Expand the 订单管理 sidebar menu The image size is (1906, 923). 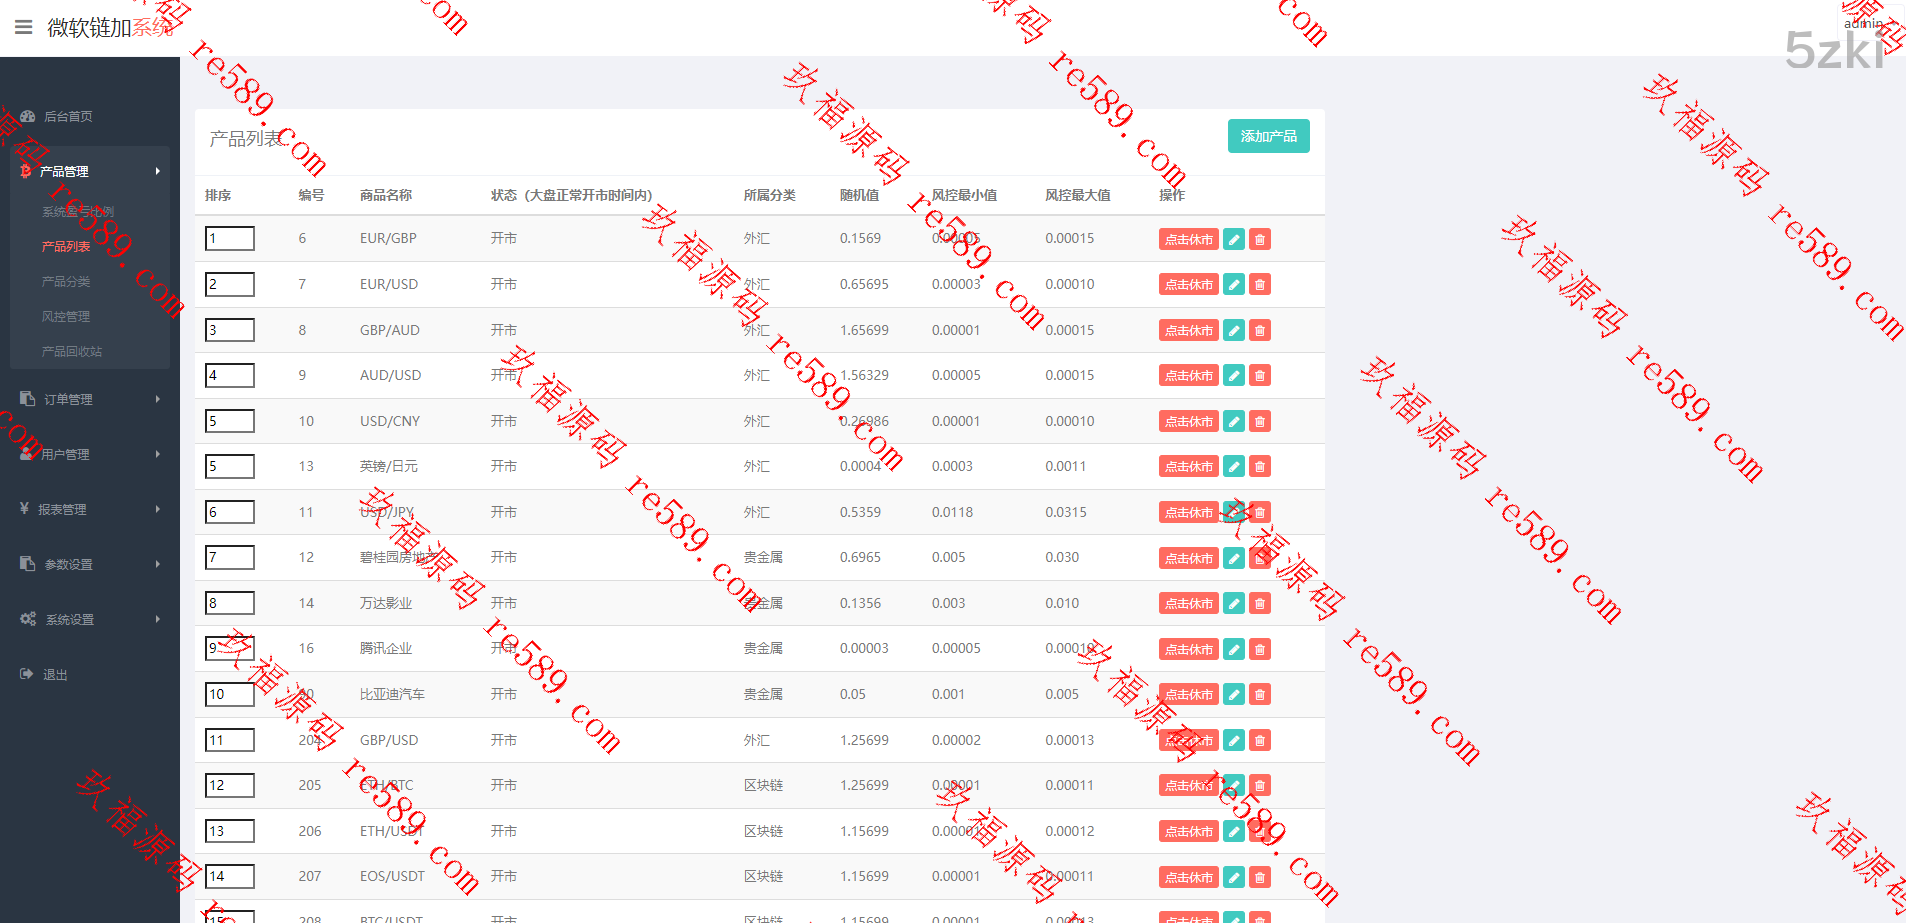coord(90,399)
